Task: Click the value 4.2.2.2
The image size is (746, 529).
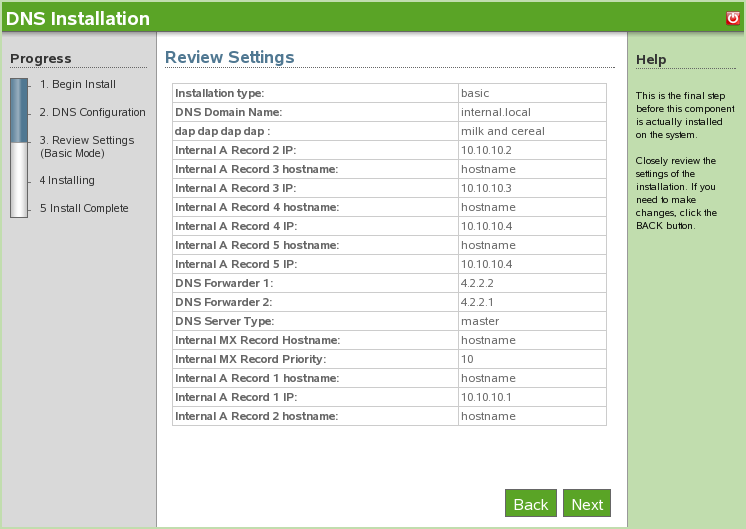Action: [x=477, y=284]
